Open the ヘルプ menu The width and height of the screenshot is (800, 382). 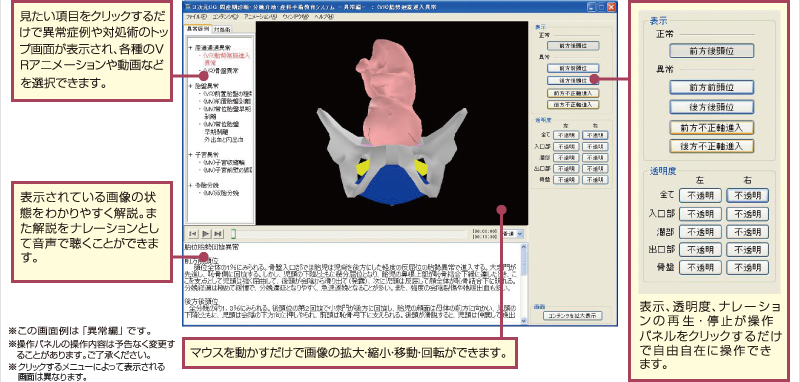323,16
